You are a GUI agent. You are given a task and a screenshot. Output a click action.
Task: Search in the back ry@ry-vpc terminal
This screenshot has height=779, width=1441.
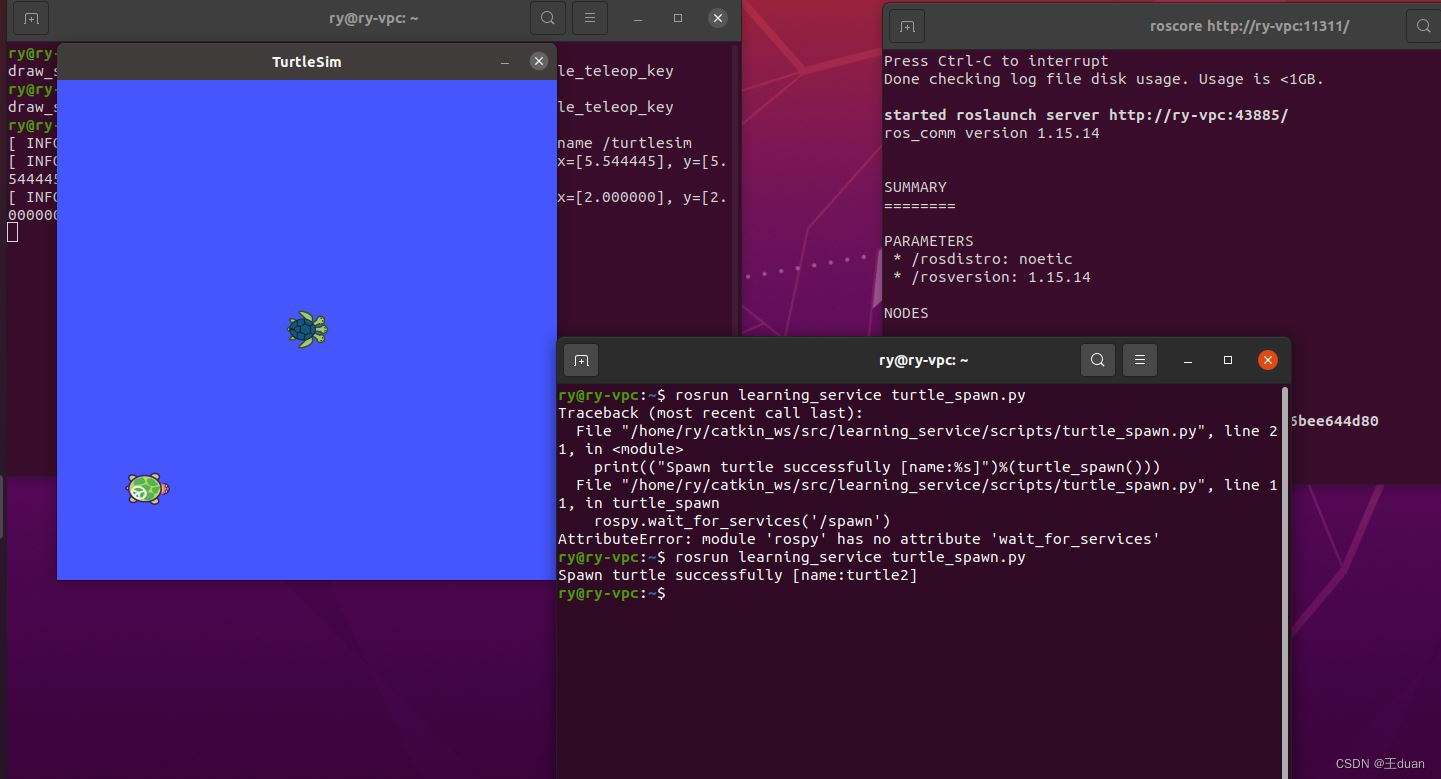click(x=548, y=18)
